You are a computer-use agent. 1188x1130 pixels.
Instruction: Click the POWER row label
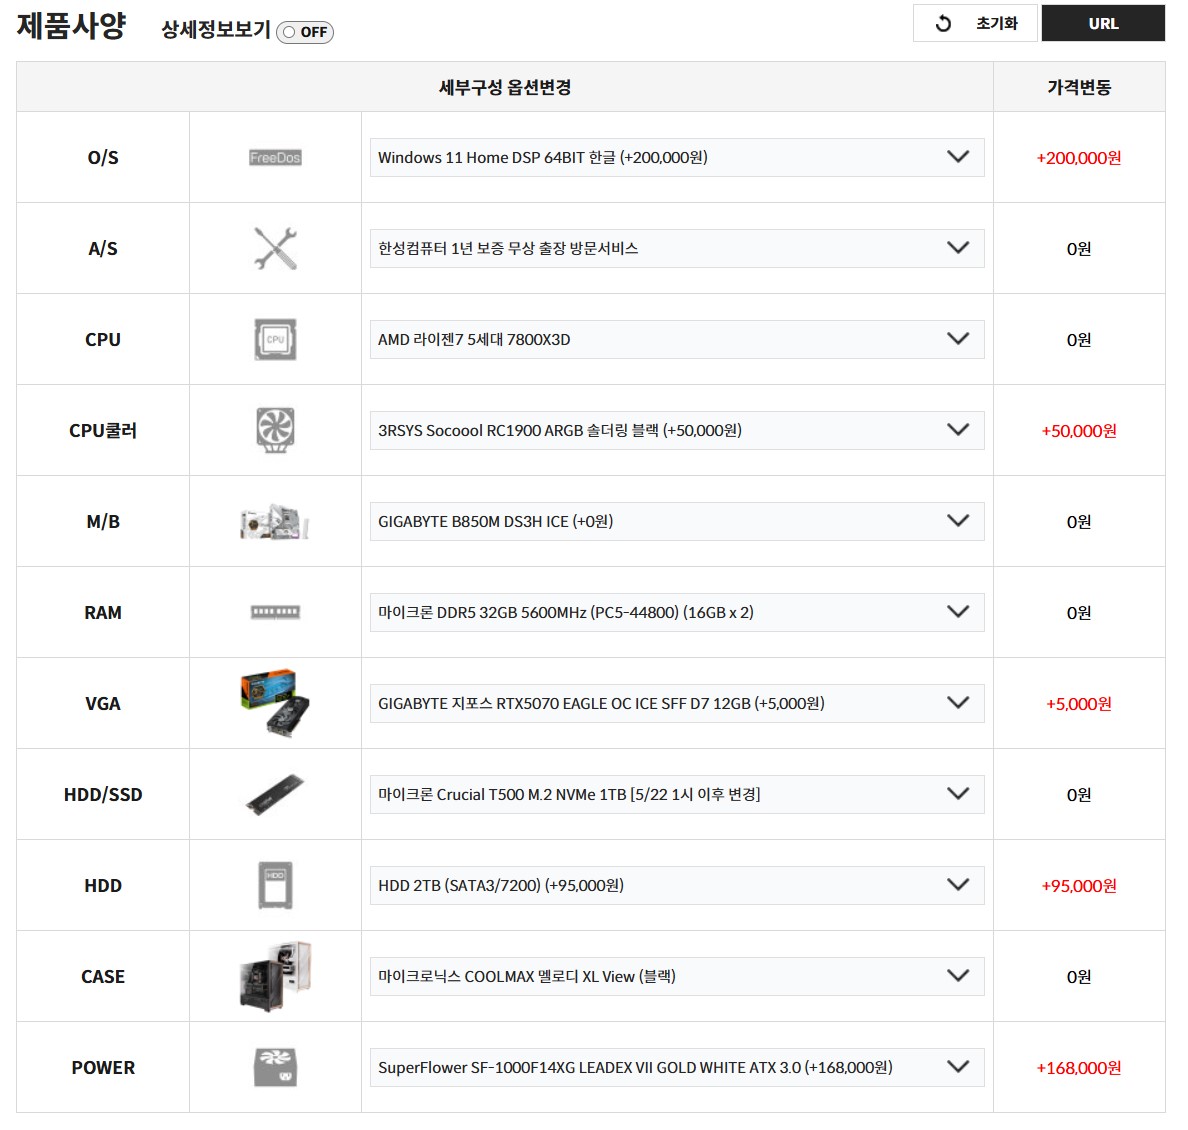pyautogui.click(x=103, y=1067)
